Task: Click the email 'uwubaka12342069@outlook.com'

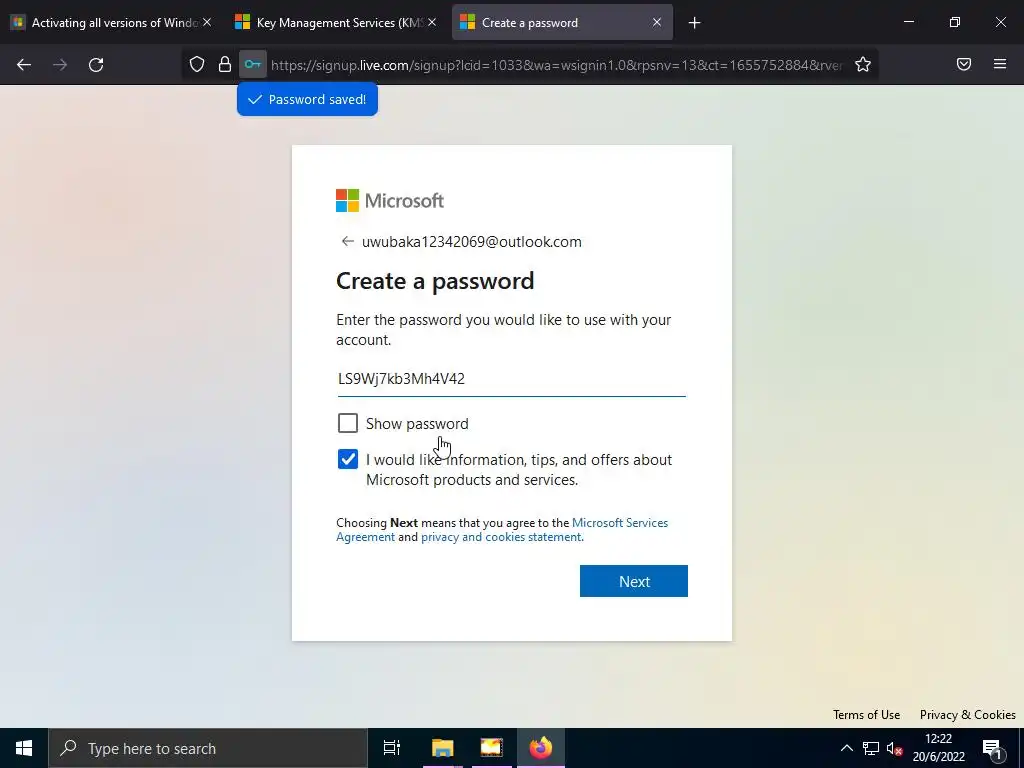Action: [x=472, y=242]
